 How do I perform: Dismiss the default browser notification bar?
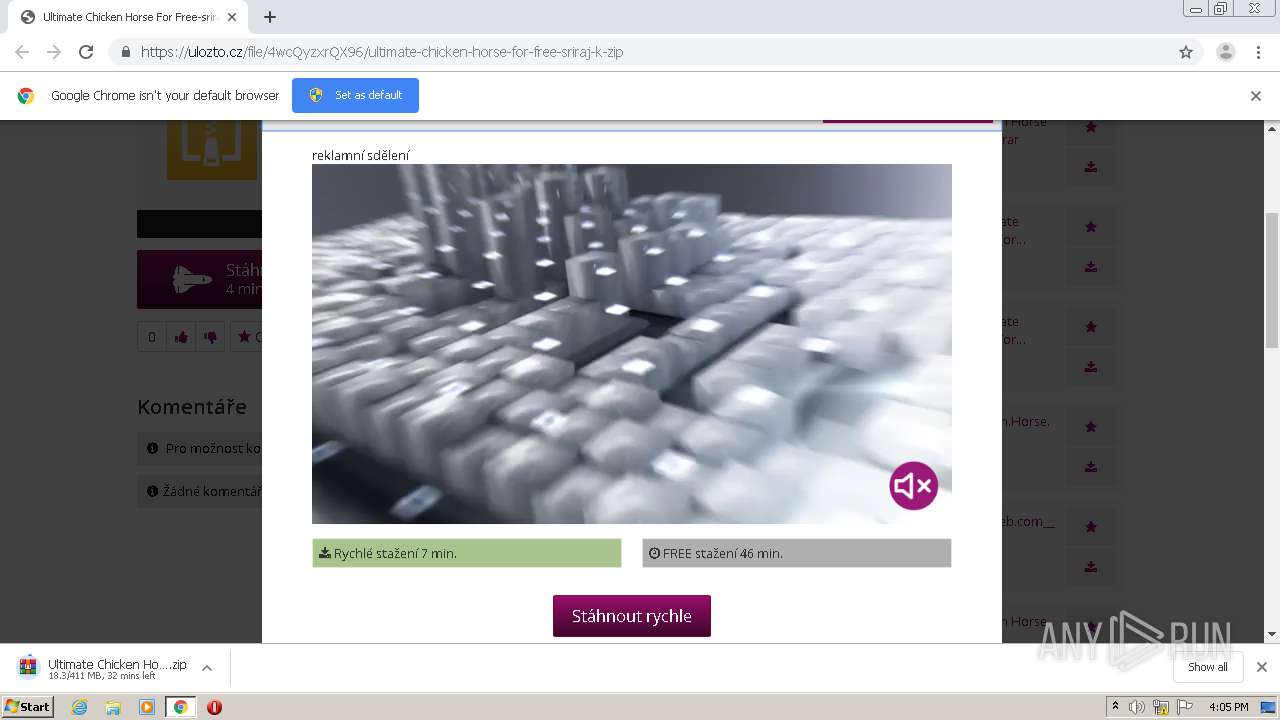pos(1256,96)
